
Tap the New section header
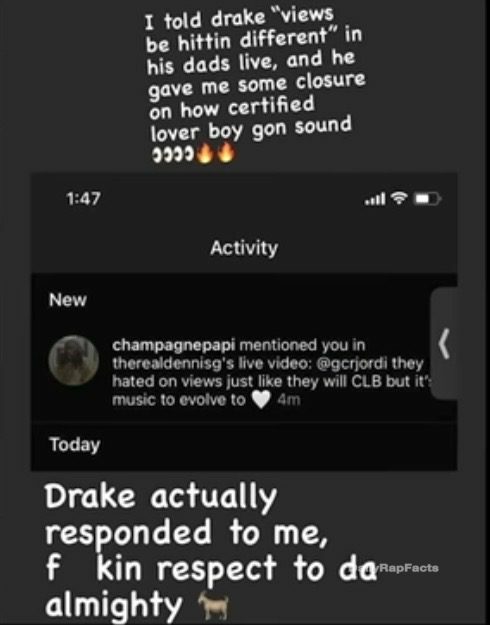(68, 300)
